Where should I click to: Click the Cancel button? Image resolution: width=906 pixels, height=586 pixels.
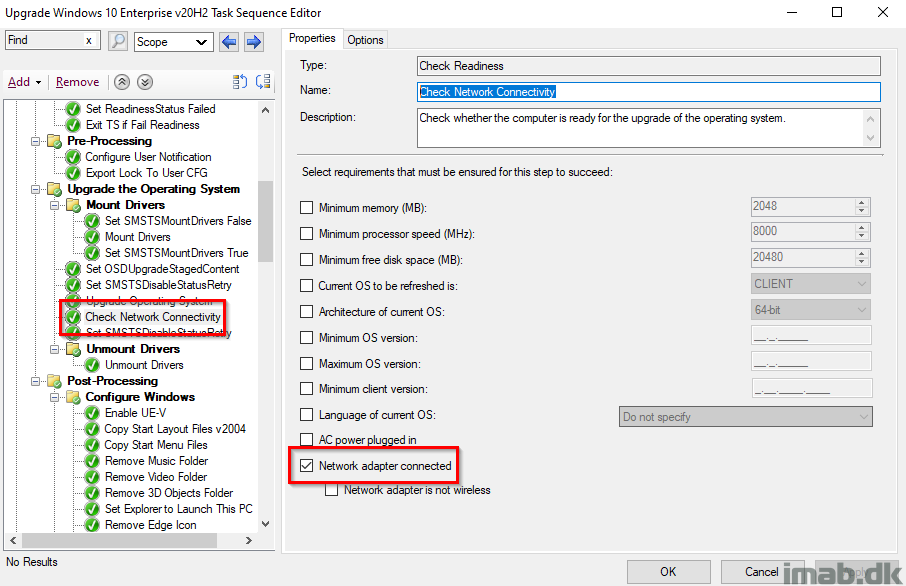(762, 572)
